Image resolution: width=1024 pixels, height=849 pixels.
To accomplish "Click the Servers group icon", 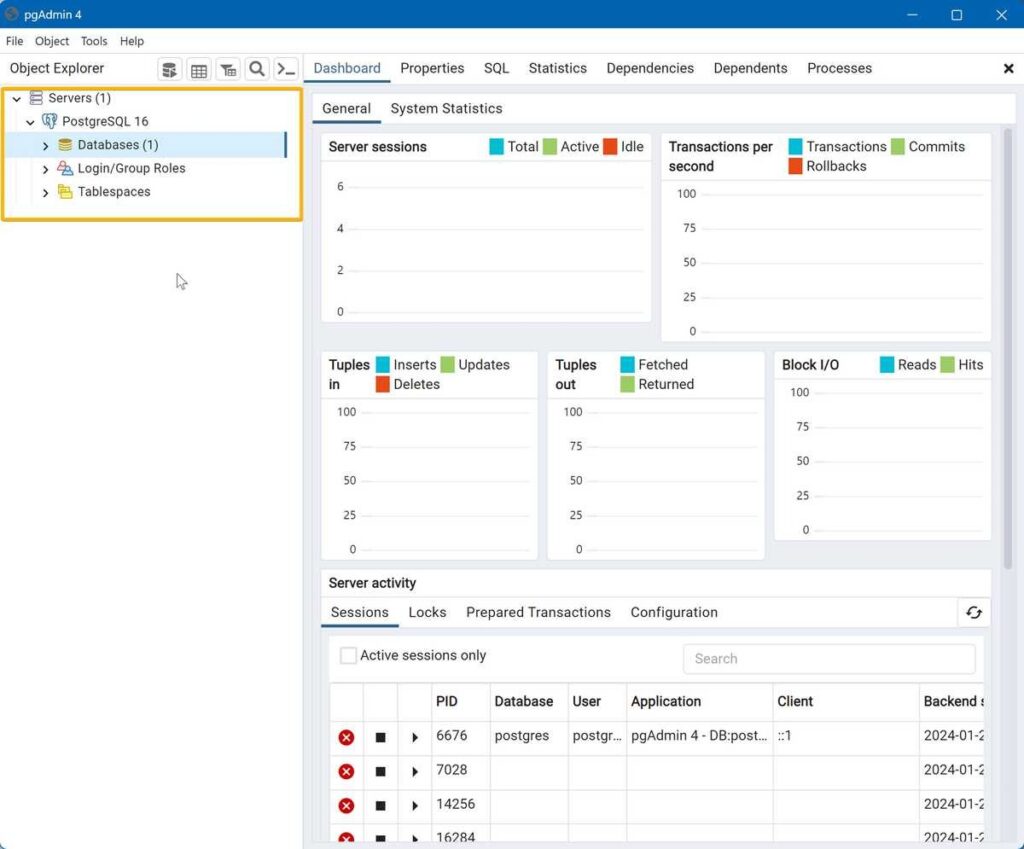I will 36,98.
